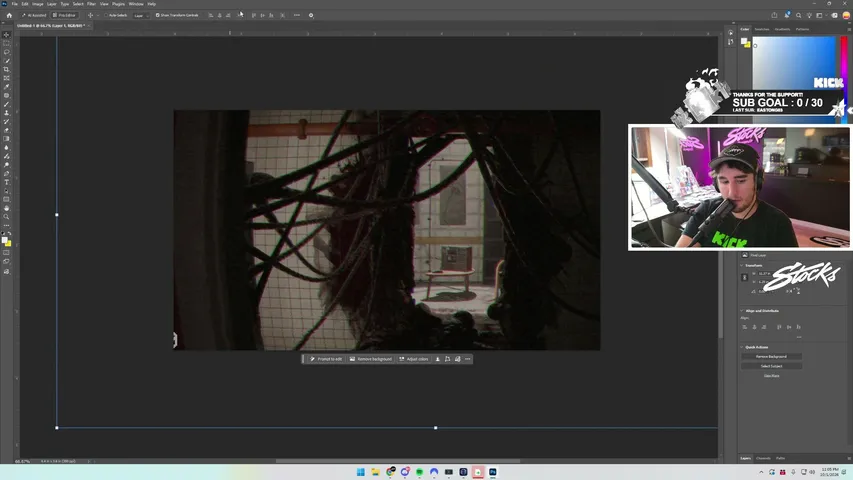Image resolution: width=853 pixels, height=480 pixels.
Task: Select the Blur tool
Action: 7,147
